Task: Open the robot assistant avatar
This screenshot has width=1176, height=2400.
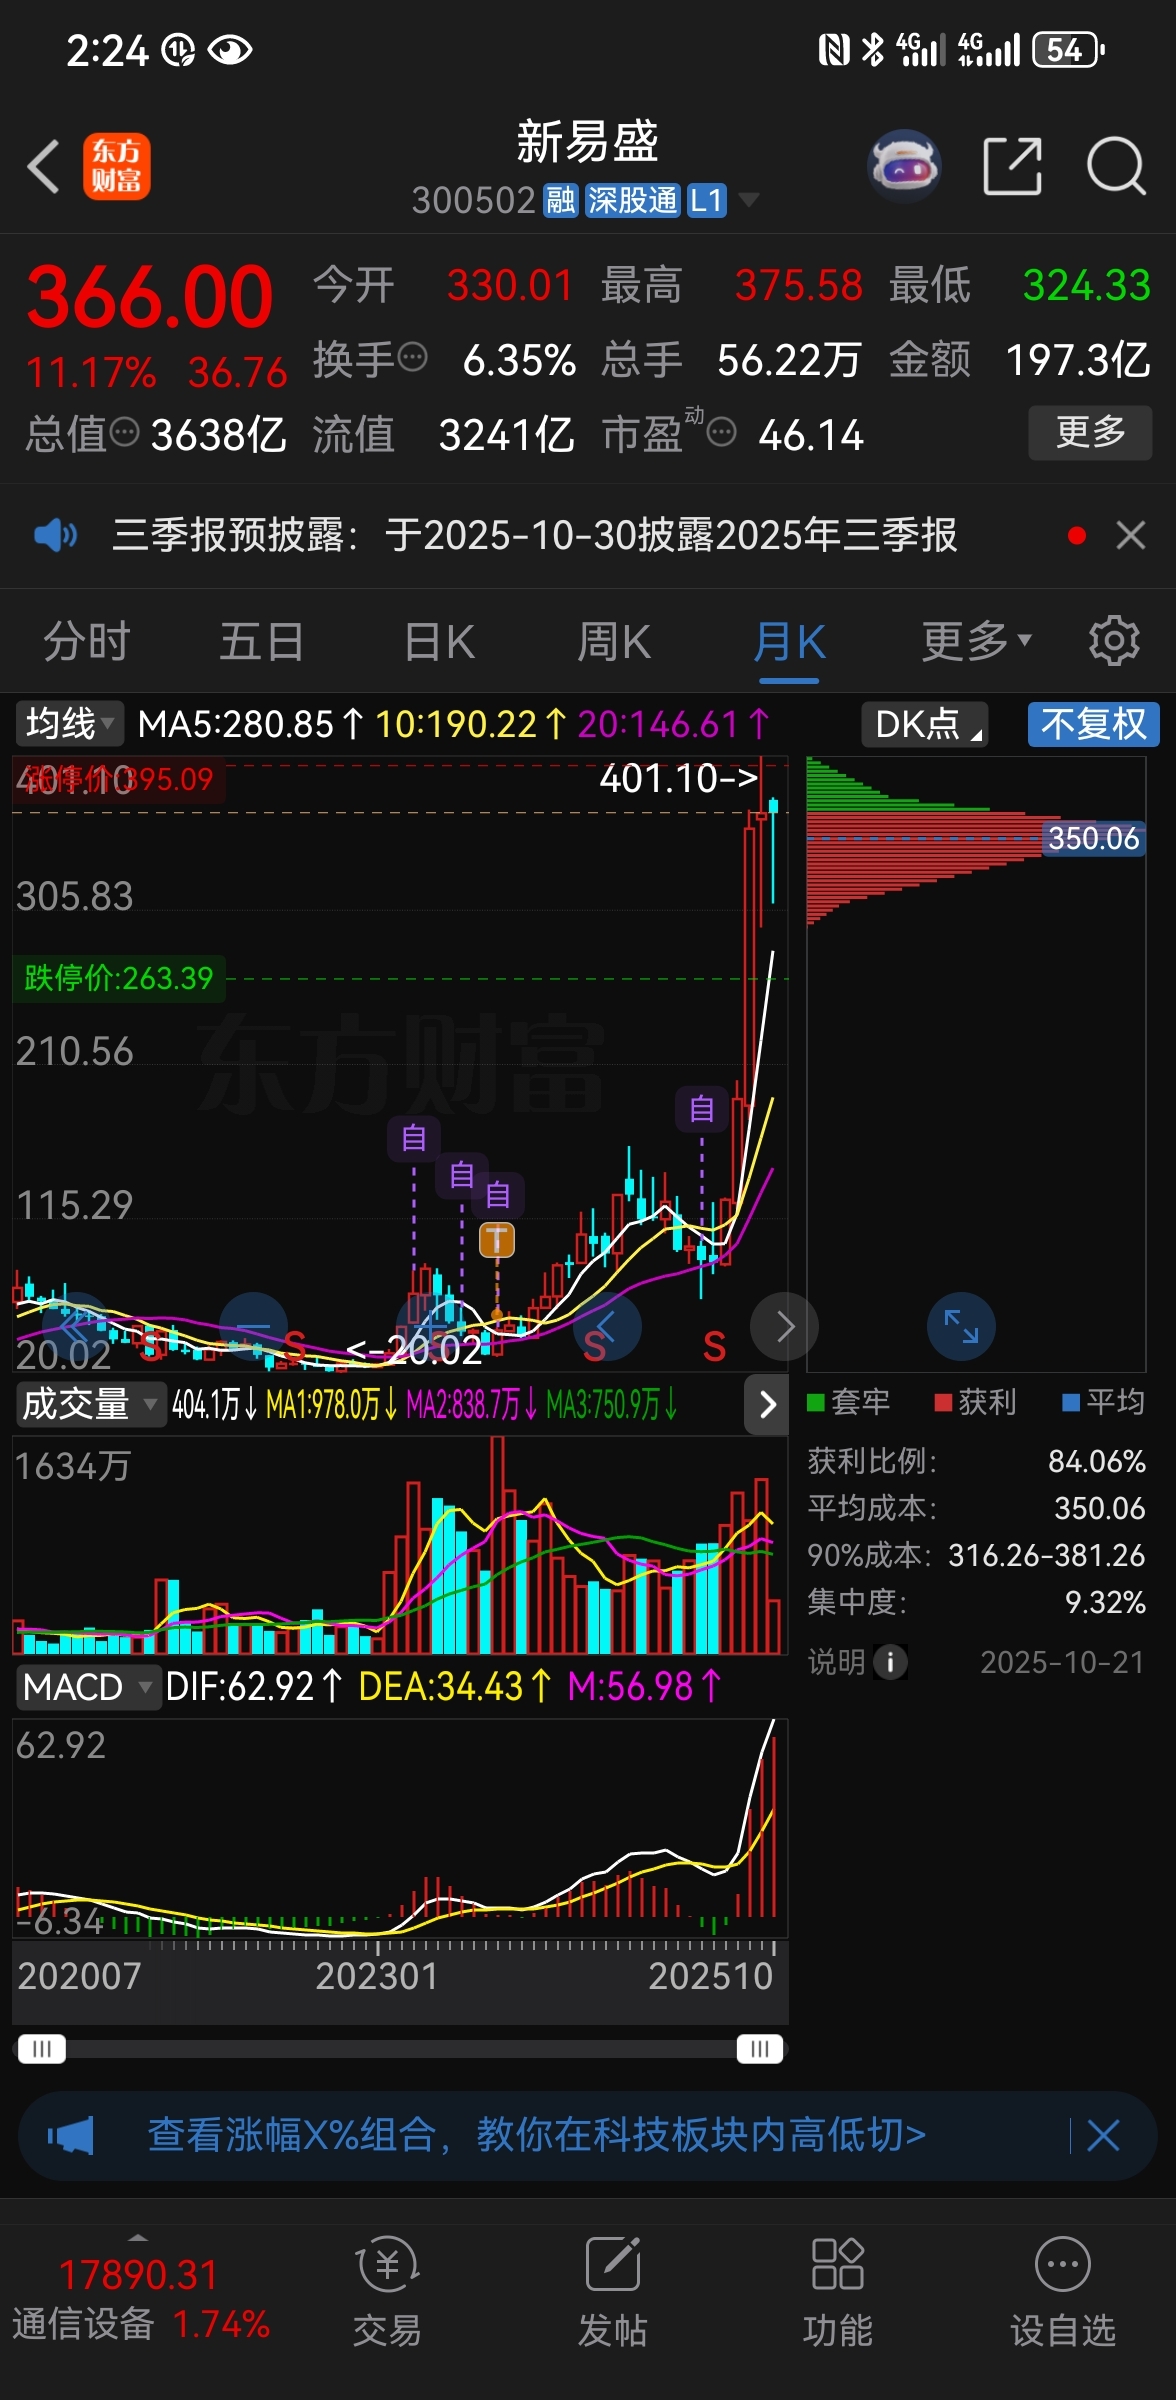Action: point(904,166)
